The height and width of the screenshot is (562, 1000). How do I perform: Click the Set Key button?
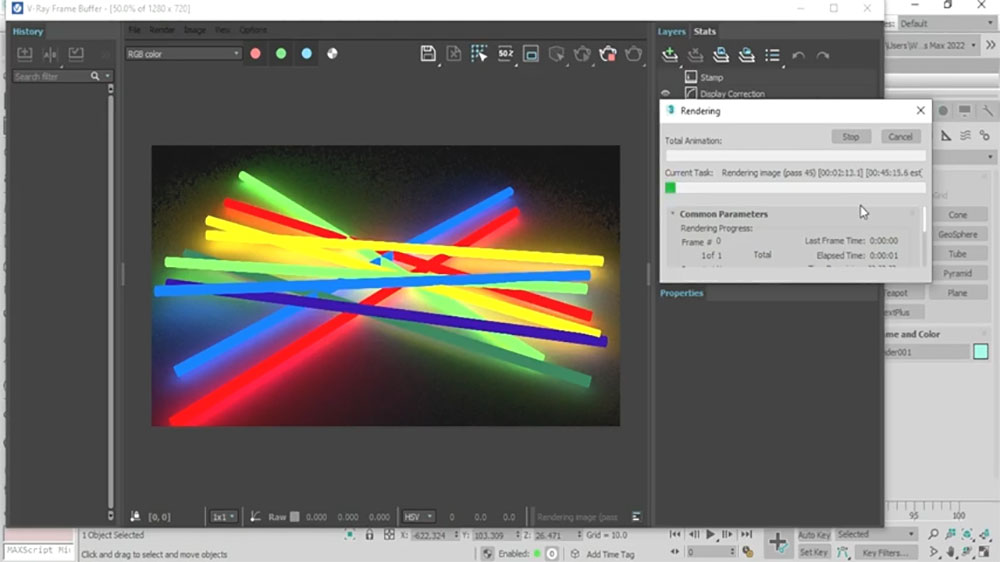[x=814, y=552]
